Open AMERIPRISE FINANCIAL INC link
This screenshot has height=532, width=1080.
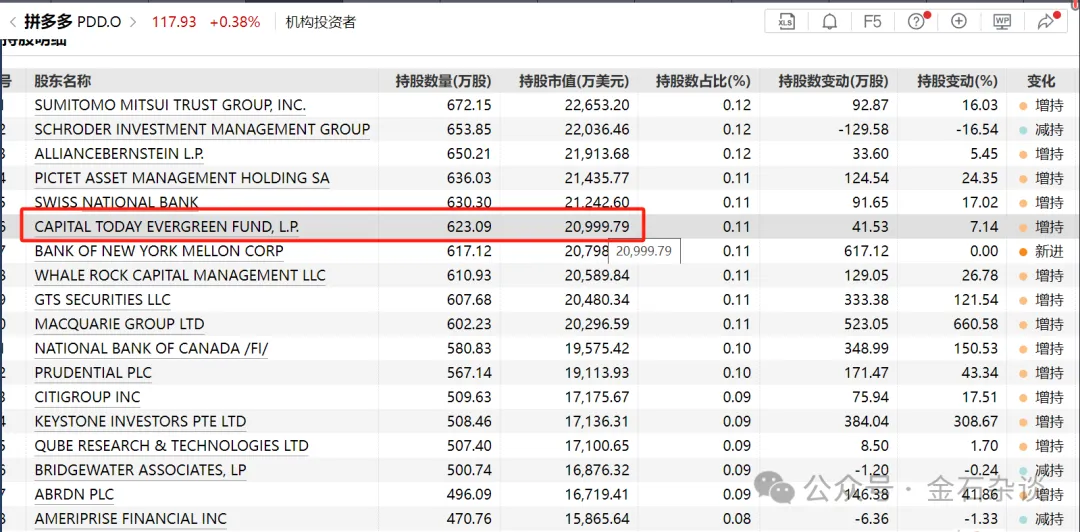[131, 519]
